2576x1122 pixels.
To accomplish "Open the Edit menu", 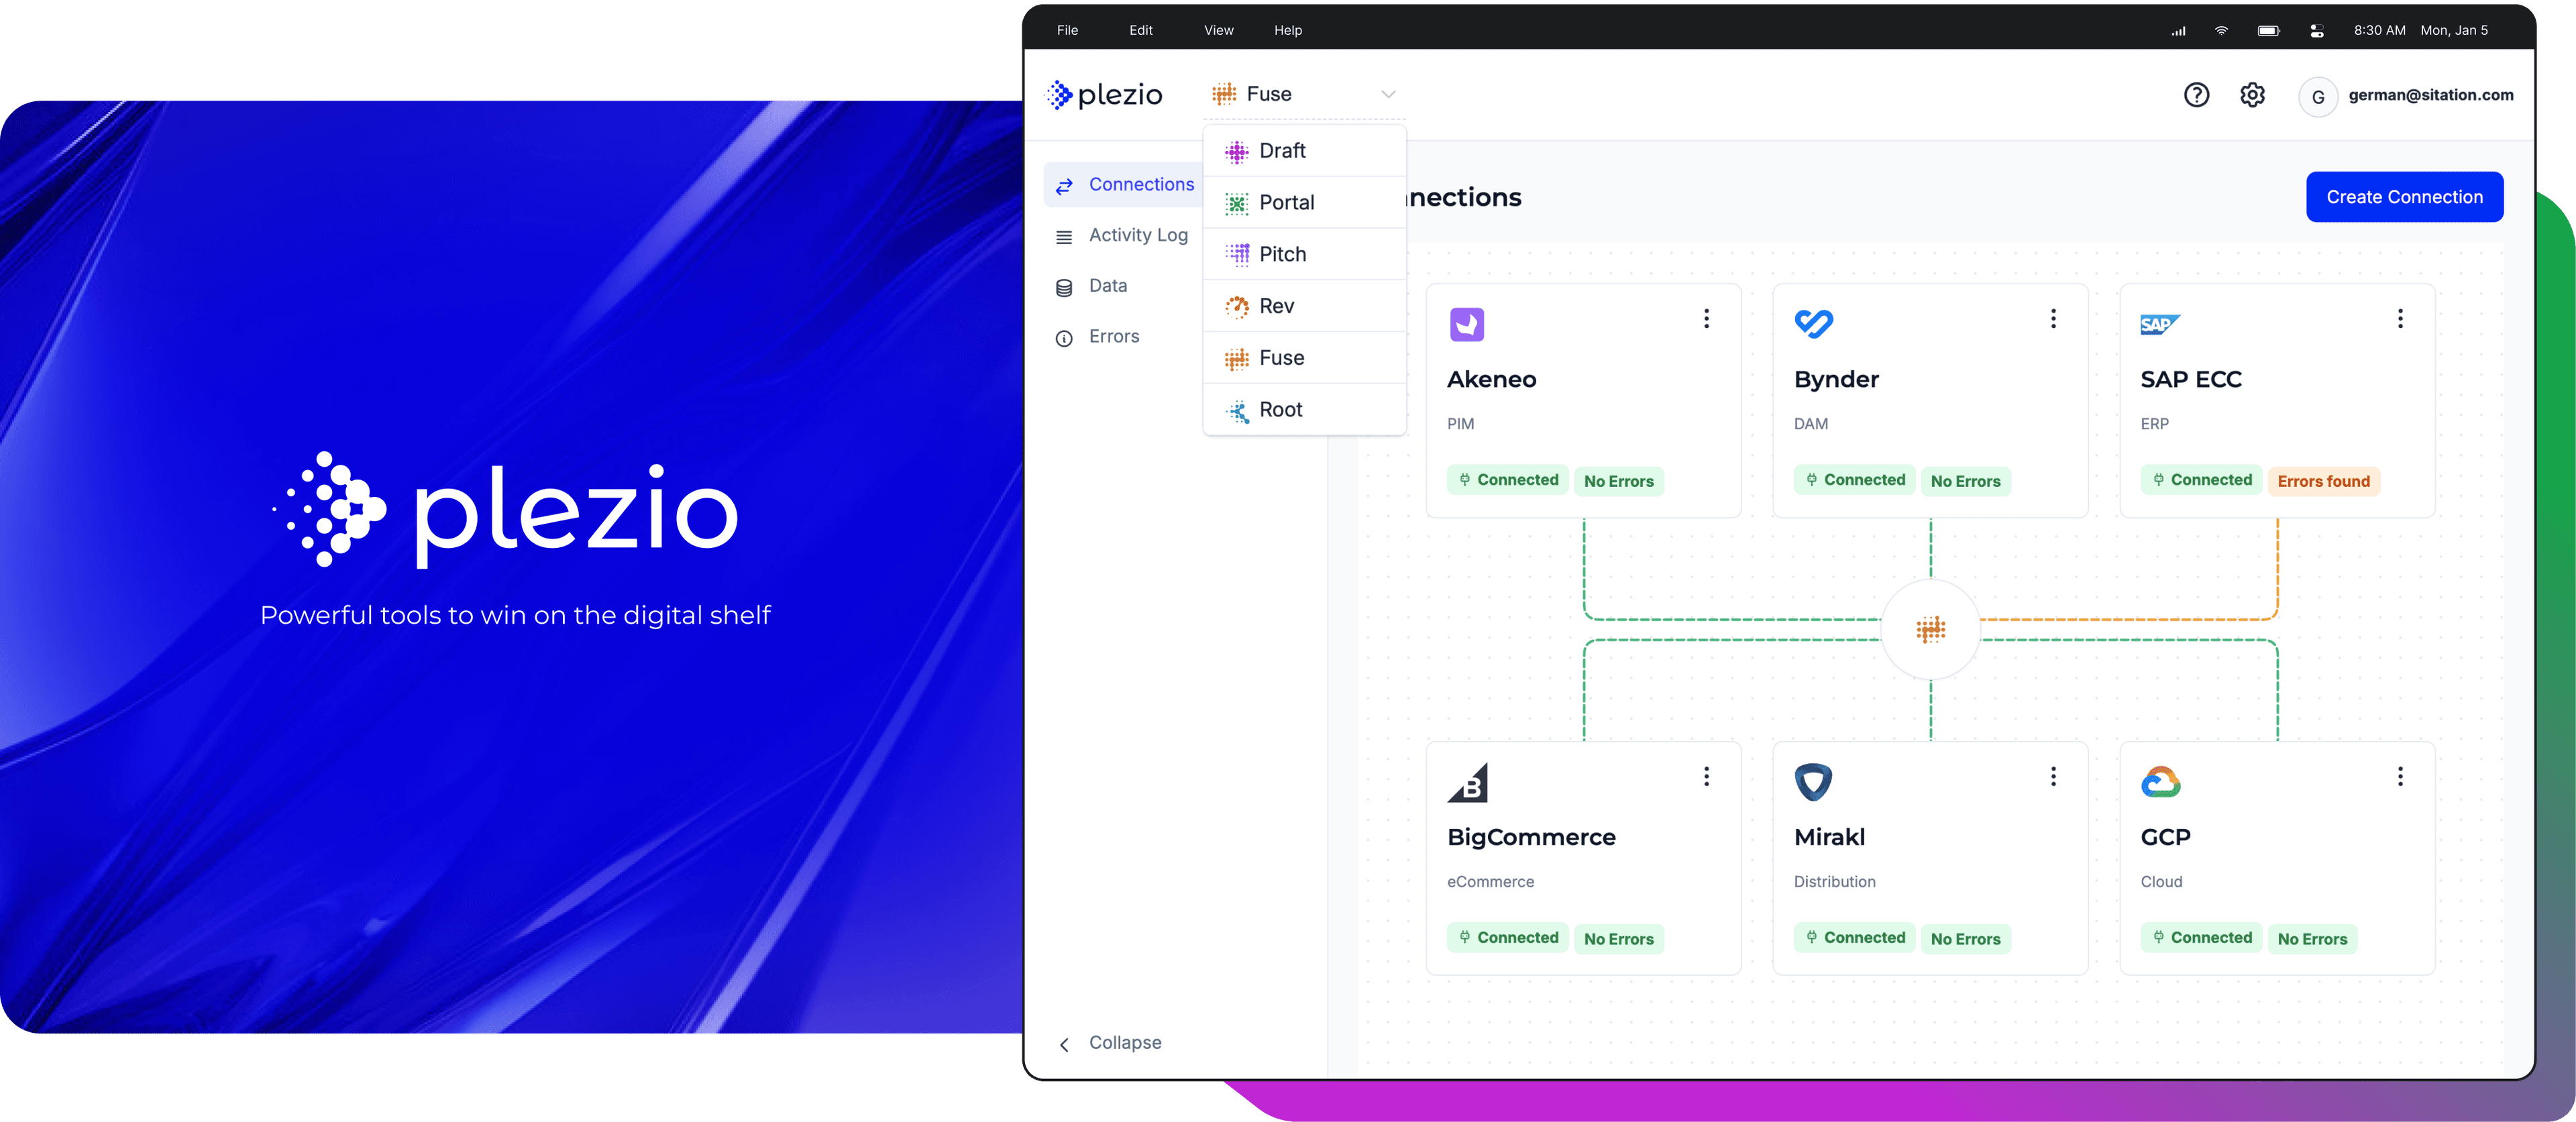I will pos(1140,30).
